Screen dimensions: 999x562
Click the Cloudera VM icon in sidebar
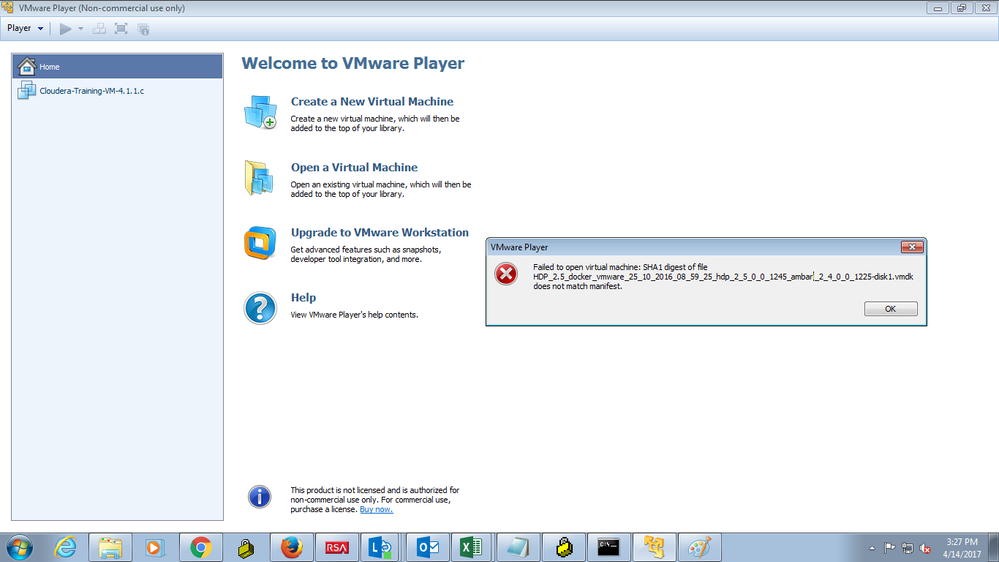27,90
